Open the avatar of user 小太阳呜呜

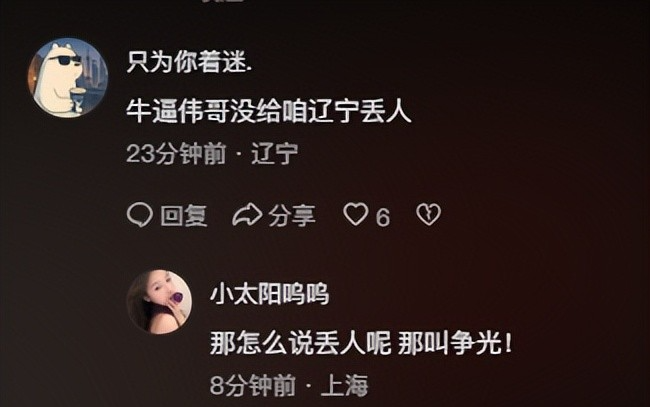click(160, 301)
